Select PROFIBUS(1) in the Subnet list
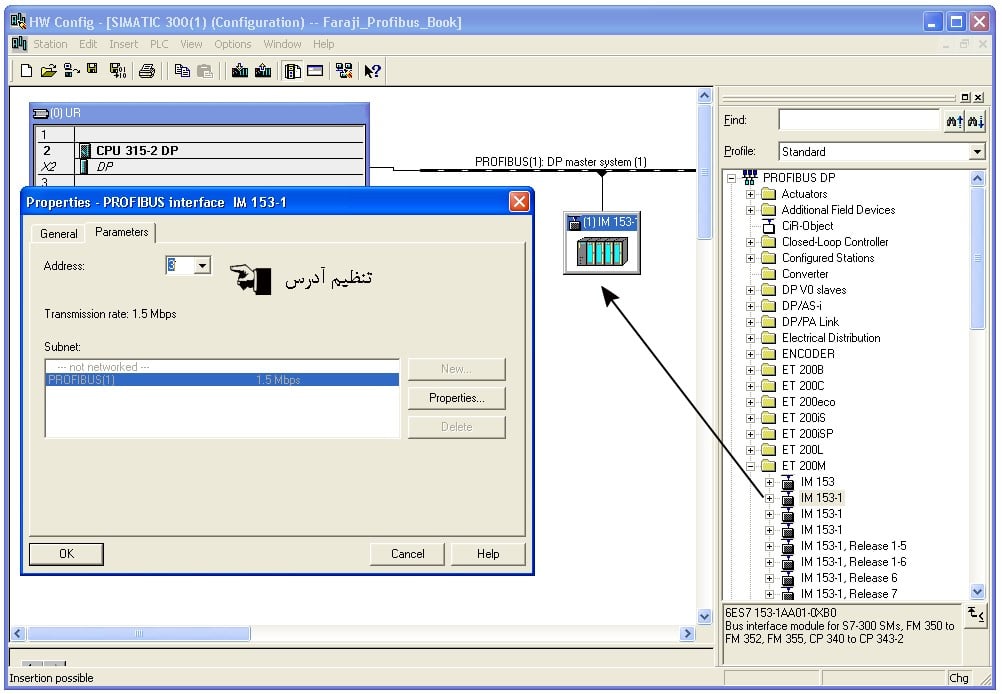Screen dimensions: 1002x694 coord(222,380)
